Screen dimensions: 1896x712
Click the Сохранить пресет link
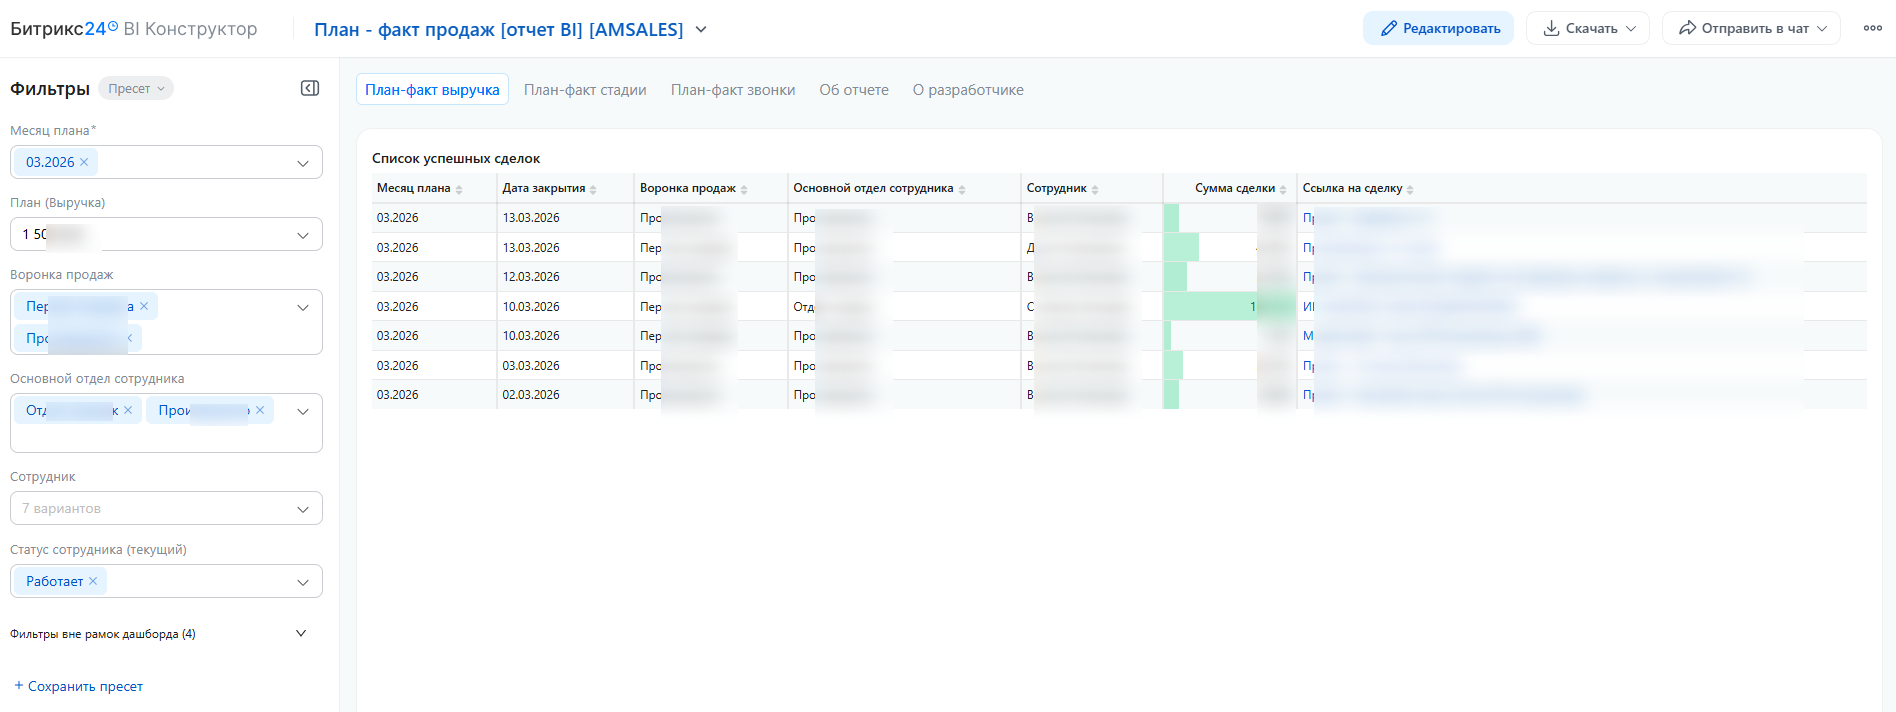(79, 686)
